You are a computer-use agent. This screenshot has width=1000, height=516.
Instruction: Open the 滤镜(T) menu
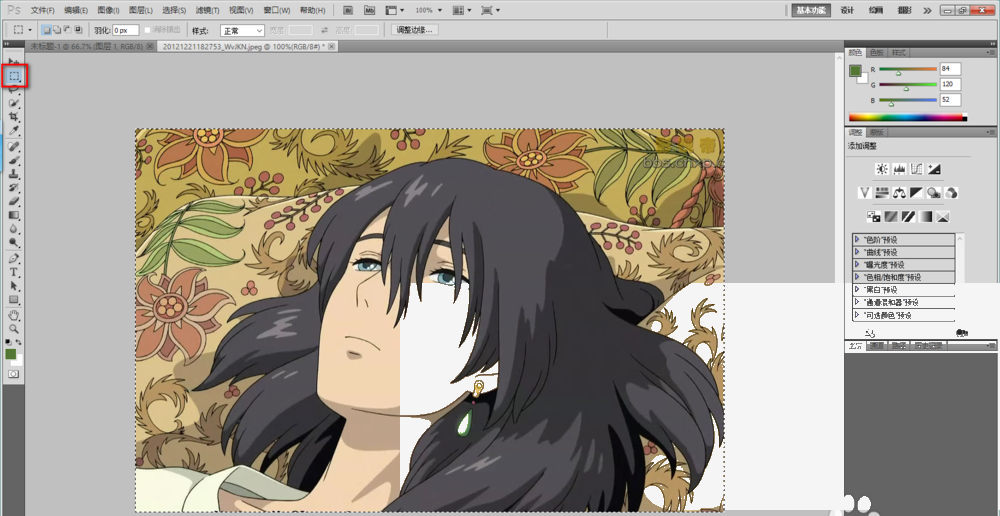pos(207,11)
